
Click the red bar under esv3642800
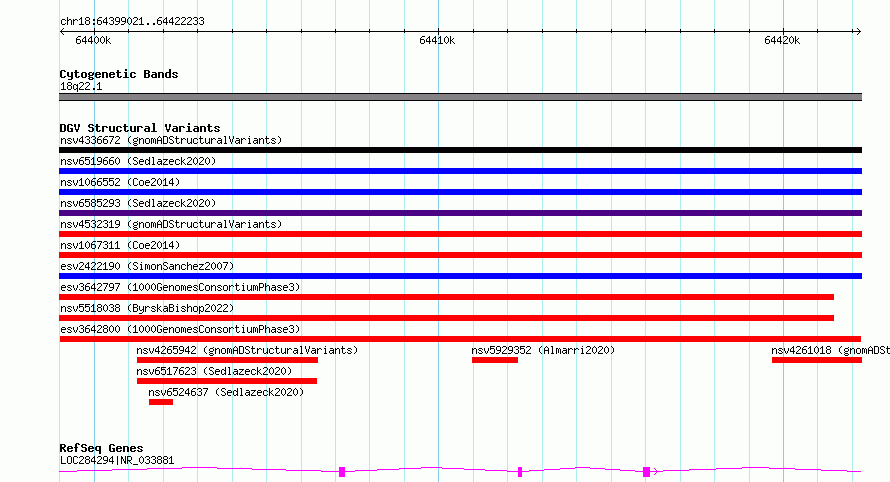(460, 339)
